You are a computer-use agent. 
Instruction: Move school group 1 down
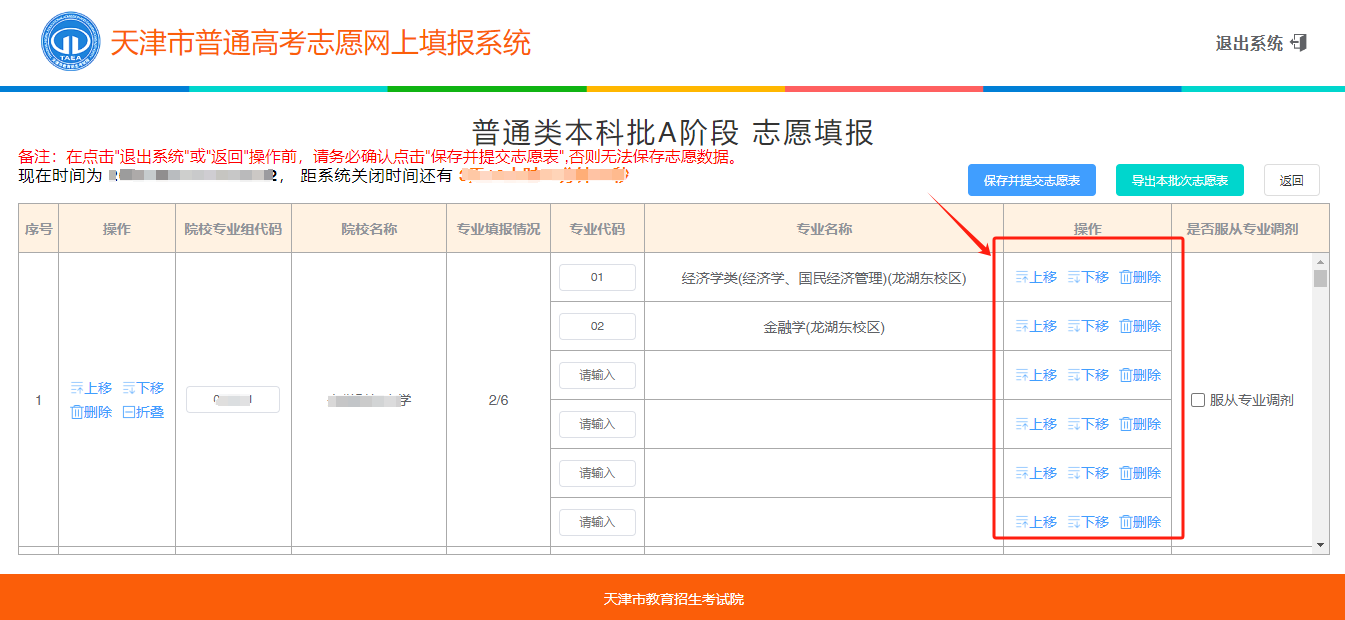pos(143,388)
